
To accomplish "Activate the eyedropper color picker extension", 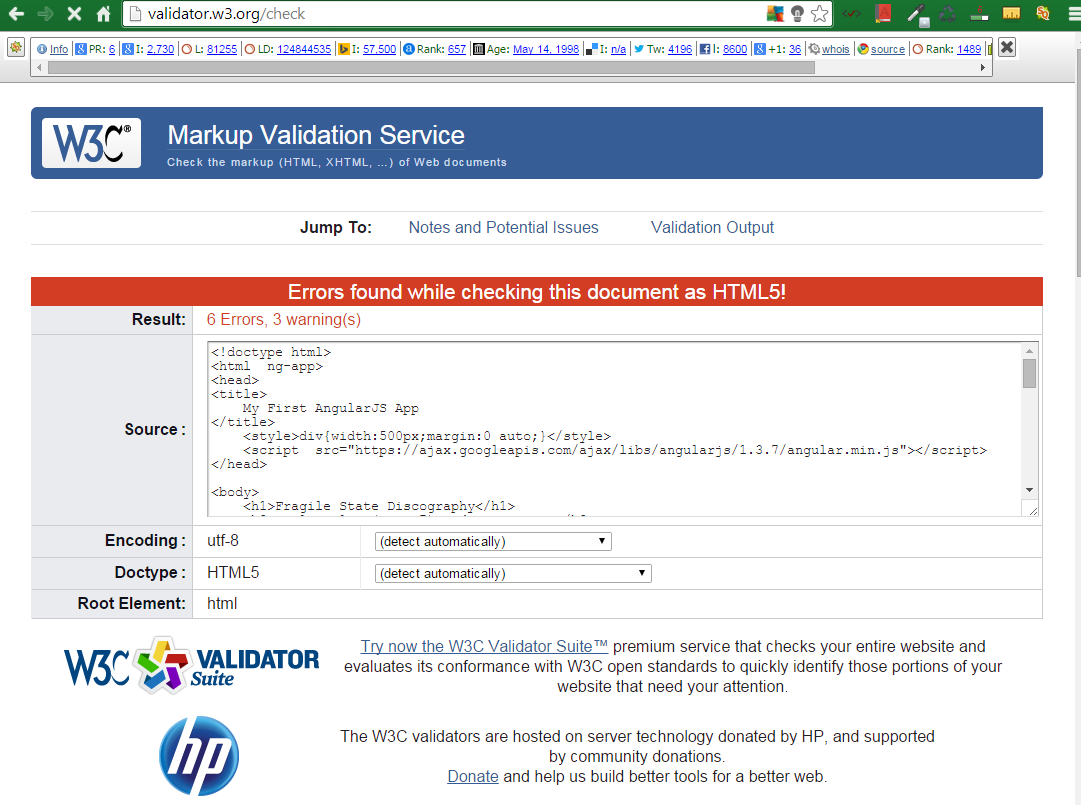I will coord(917,14).
